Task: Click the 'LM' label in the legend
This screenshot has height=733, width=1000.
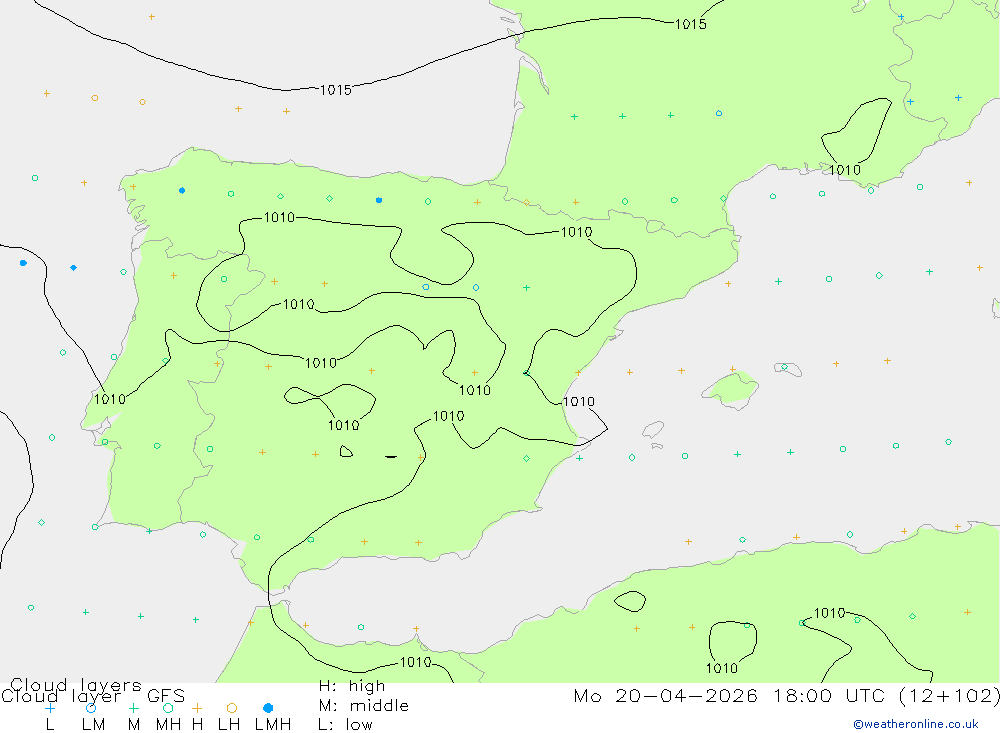Action: (x=94, y=725)
